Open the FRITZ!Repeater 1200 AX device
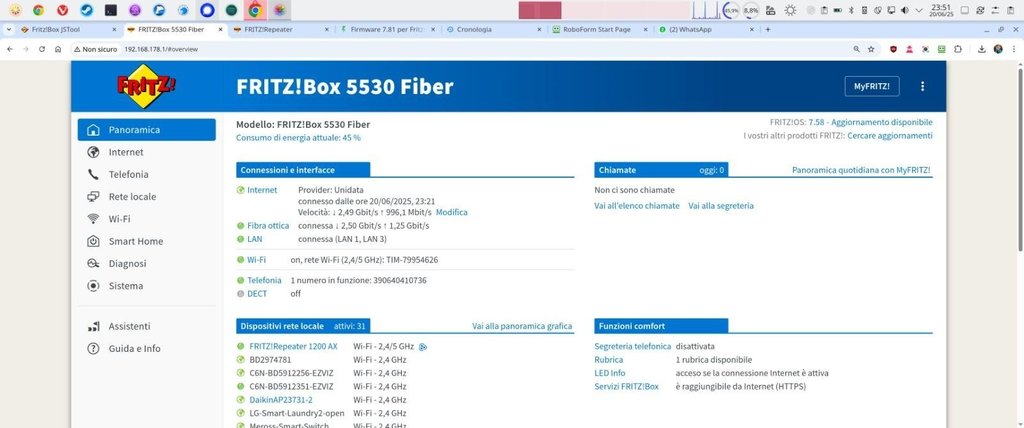Image resolution: width=1024 pixels, height=428 pixels. tap(293, 346)
